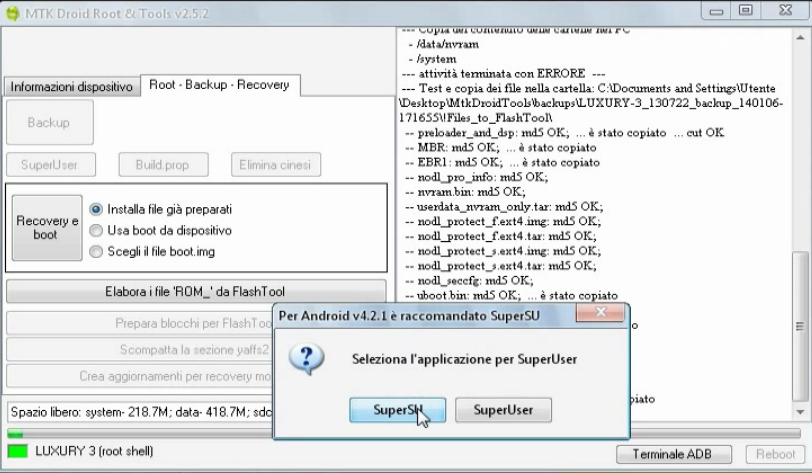This screenshot has height=473, width=812.
Task: Click the Backup button
Action: (x=50, y=122)
